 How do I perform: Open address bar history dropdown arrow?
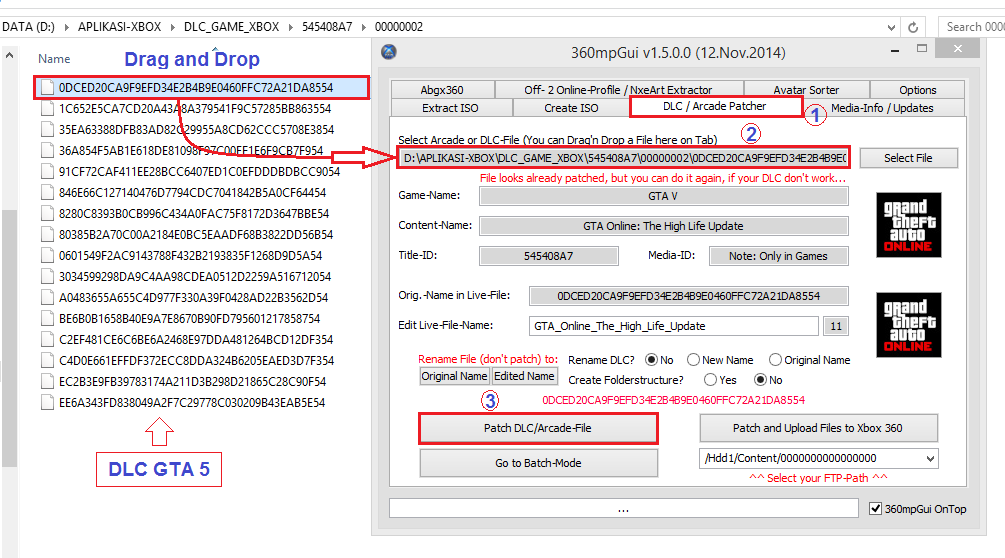pyautogui.click(x=891, y=28)
